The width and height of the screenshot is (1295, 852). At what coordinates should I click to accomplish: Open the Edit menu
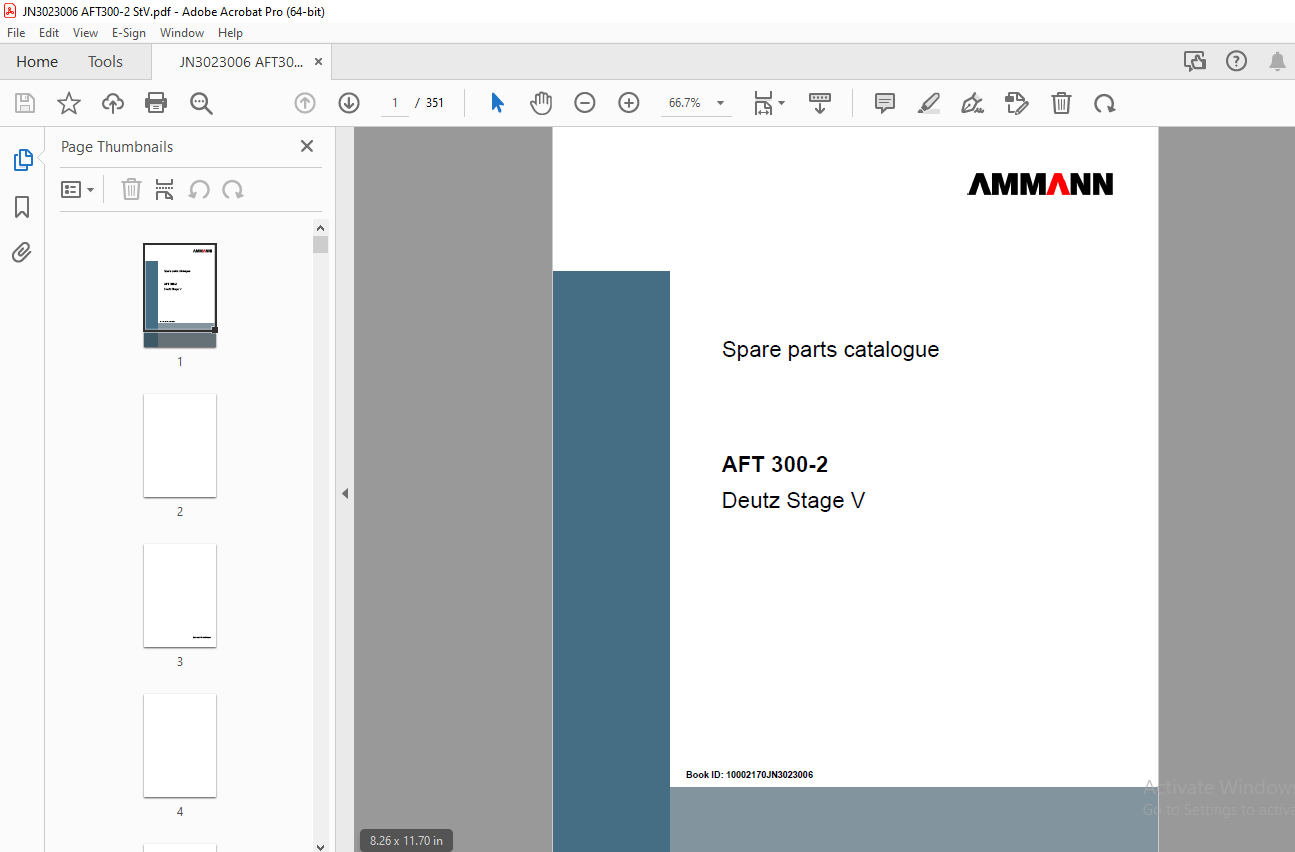[x=49, y=33]
